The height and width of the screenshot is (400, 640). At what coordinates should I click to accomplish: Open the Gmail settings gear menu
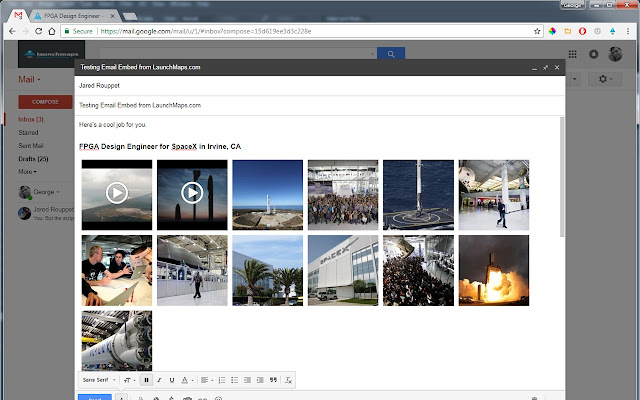coord(605,79)
